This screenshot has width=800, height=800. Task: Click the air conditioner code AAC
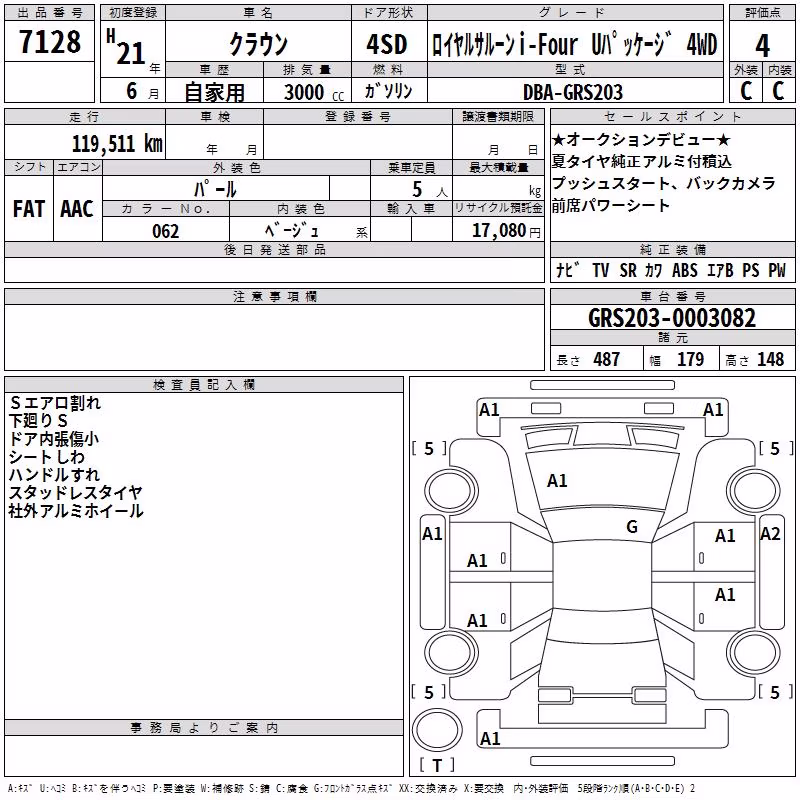tap(77, 209)
